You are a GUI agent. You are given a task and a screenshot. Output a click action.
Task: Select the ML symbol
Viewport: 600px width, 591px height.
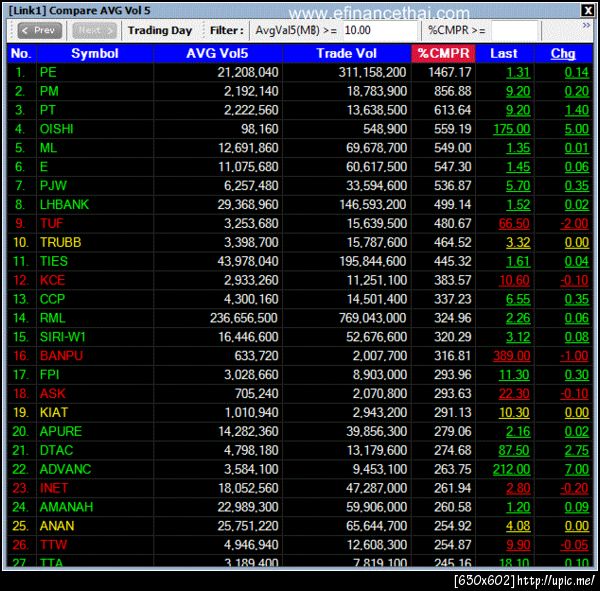48,148
